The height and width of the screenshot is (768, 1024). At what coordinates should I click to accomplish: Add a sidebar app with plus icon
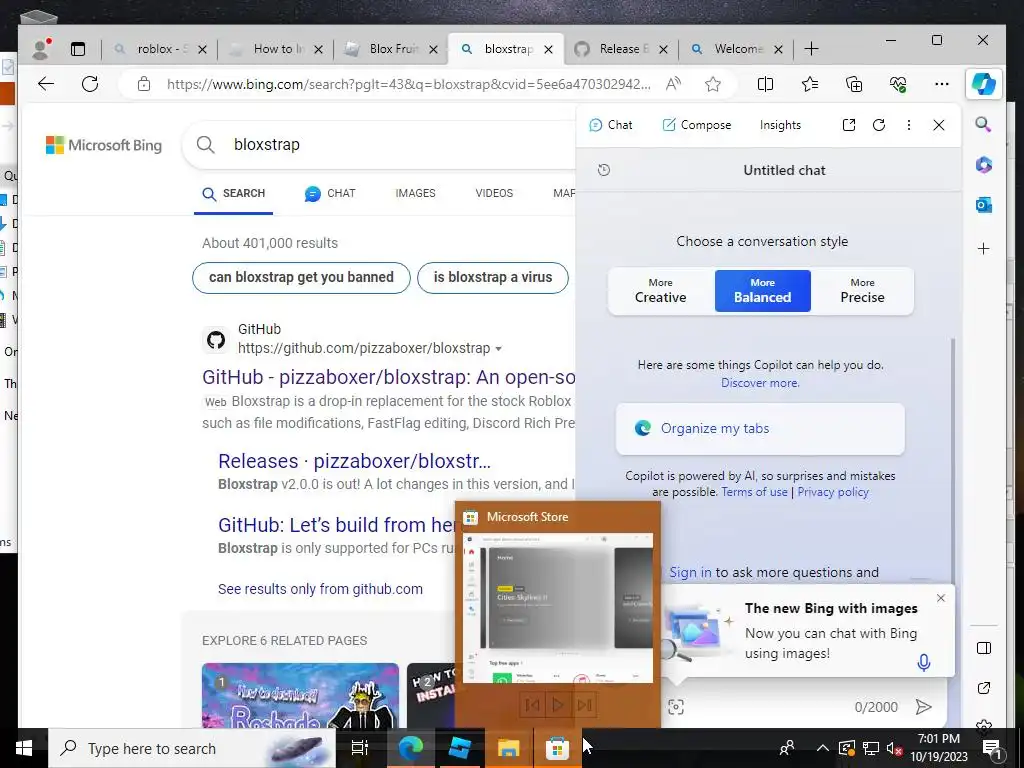[984, 248]
